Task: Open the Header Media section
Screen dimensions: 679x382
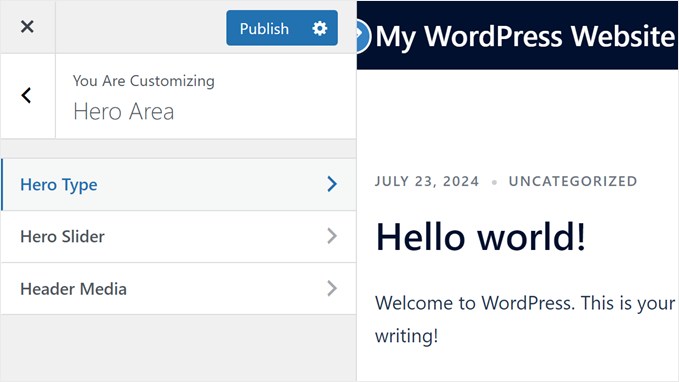Action: coord(178,288)
